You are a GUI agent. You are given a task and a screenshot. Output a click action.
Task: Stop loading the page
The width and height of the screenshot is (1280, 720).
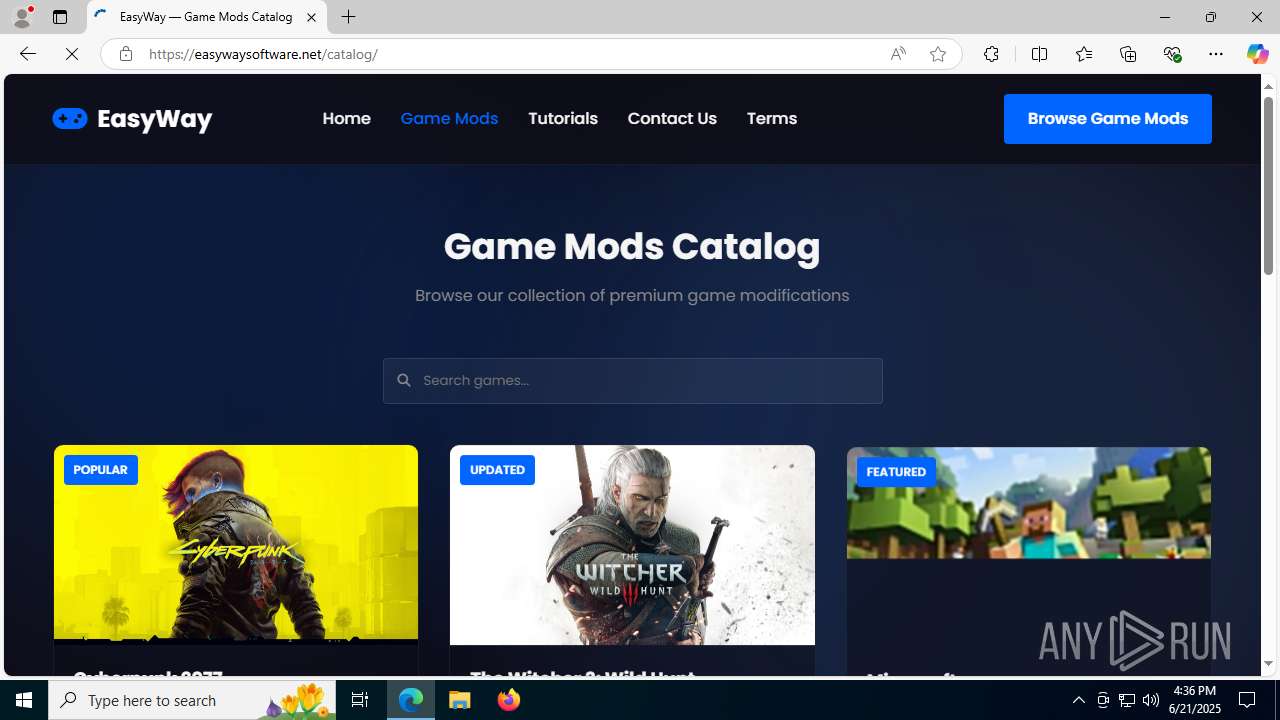pyautogui.click(x=72, y=54)
